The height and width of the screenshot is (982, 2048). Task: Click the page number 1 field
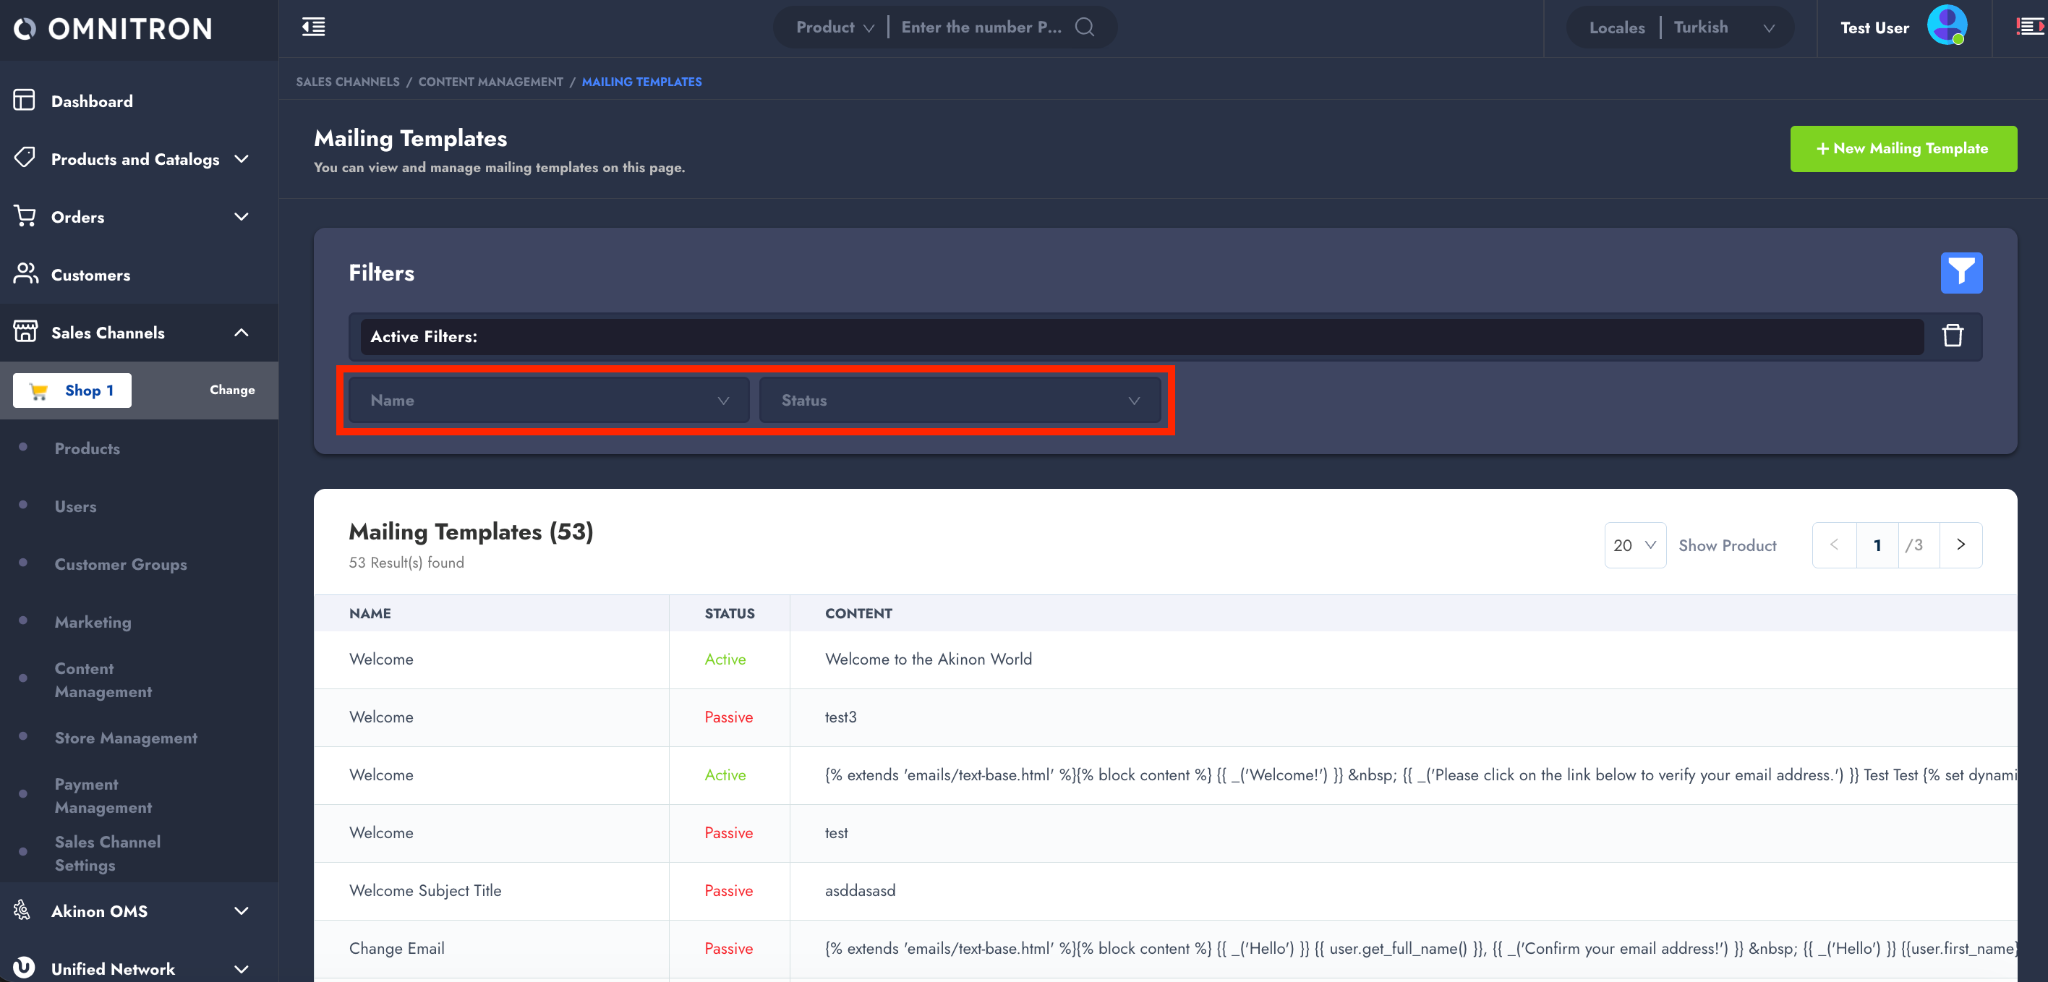click(x=1877, y=545)
